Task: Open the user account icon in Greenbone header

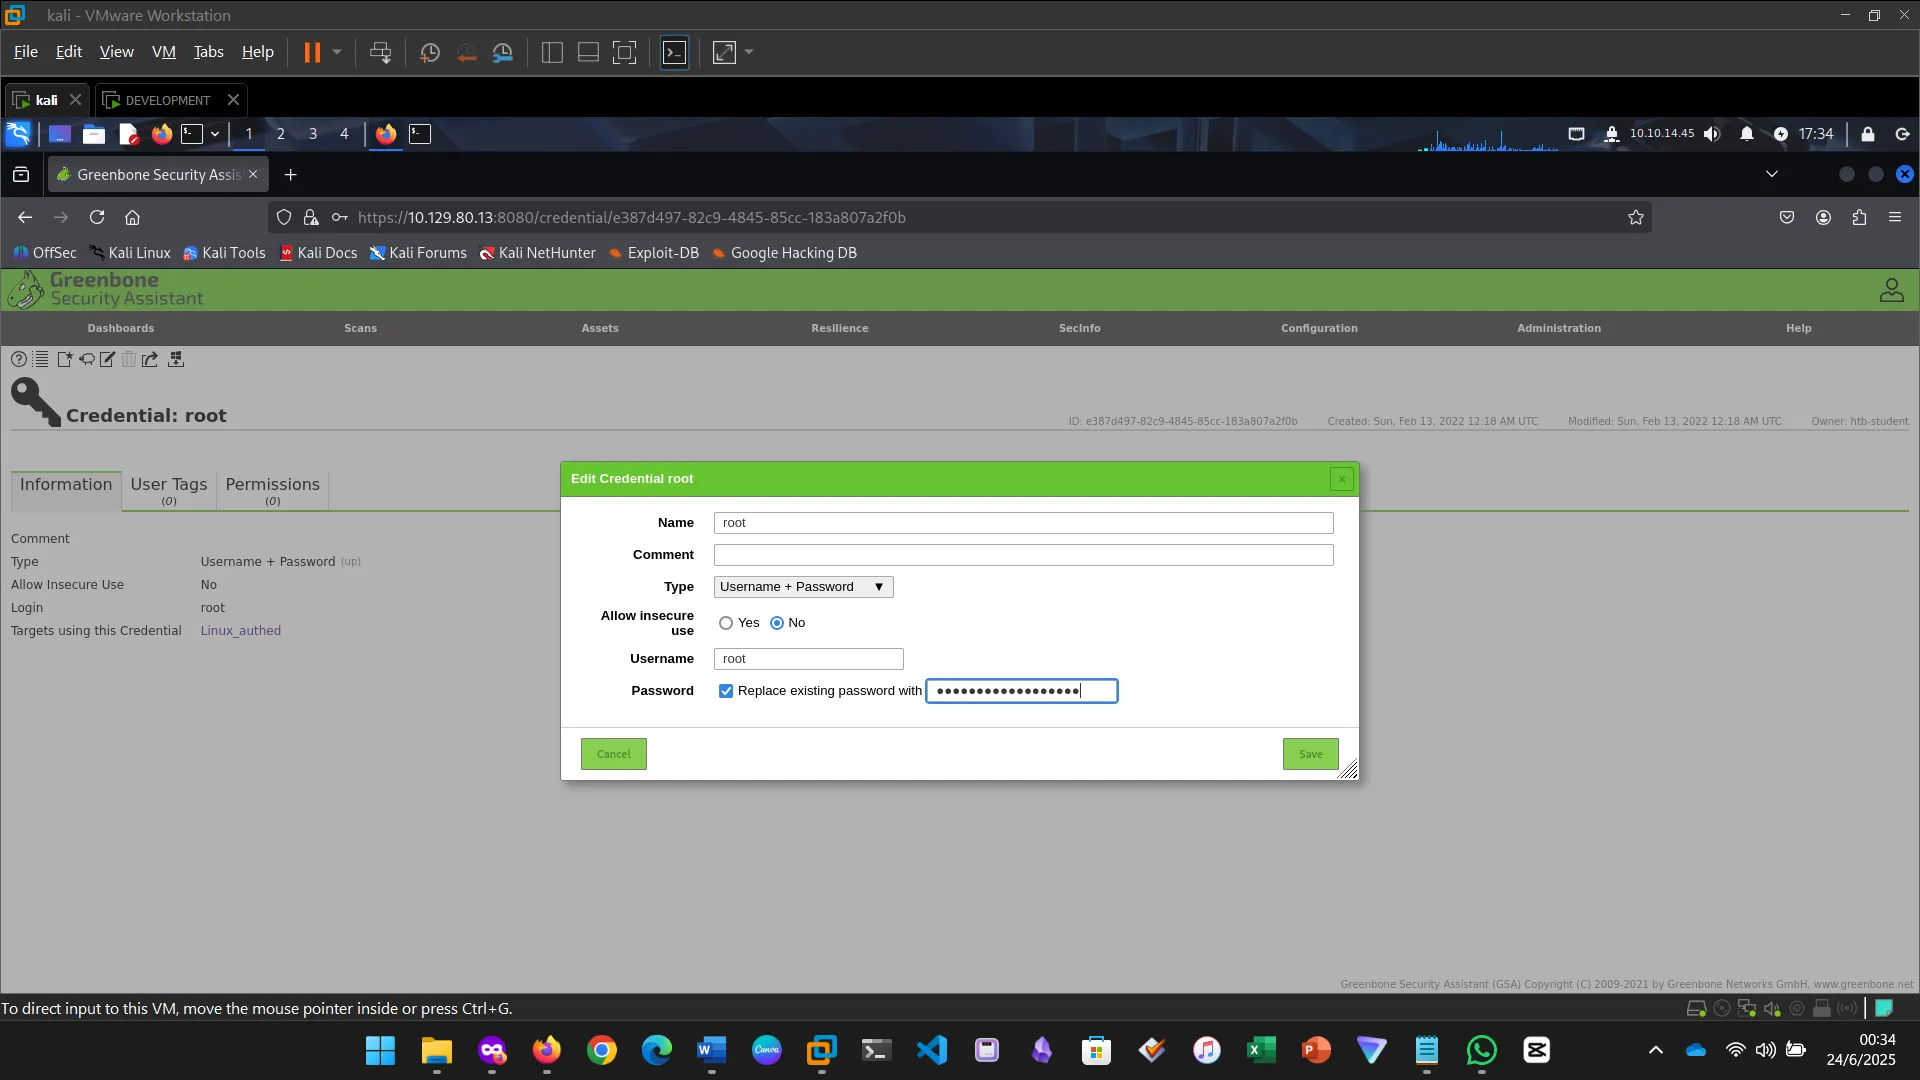Action: 1890,290
